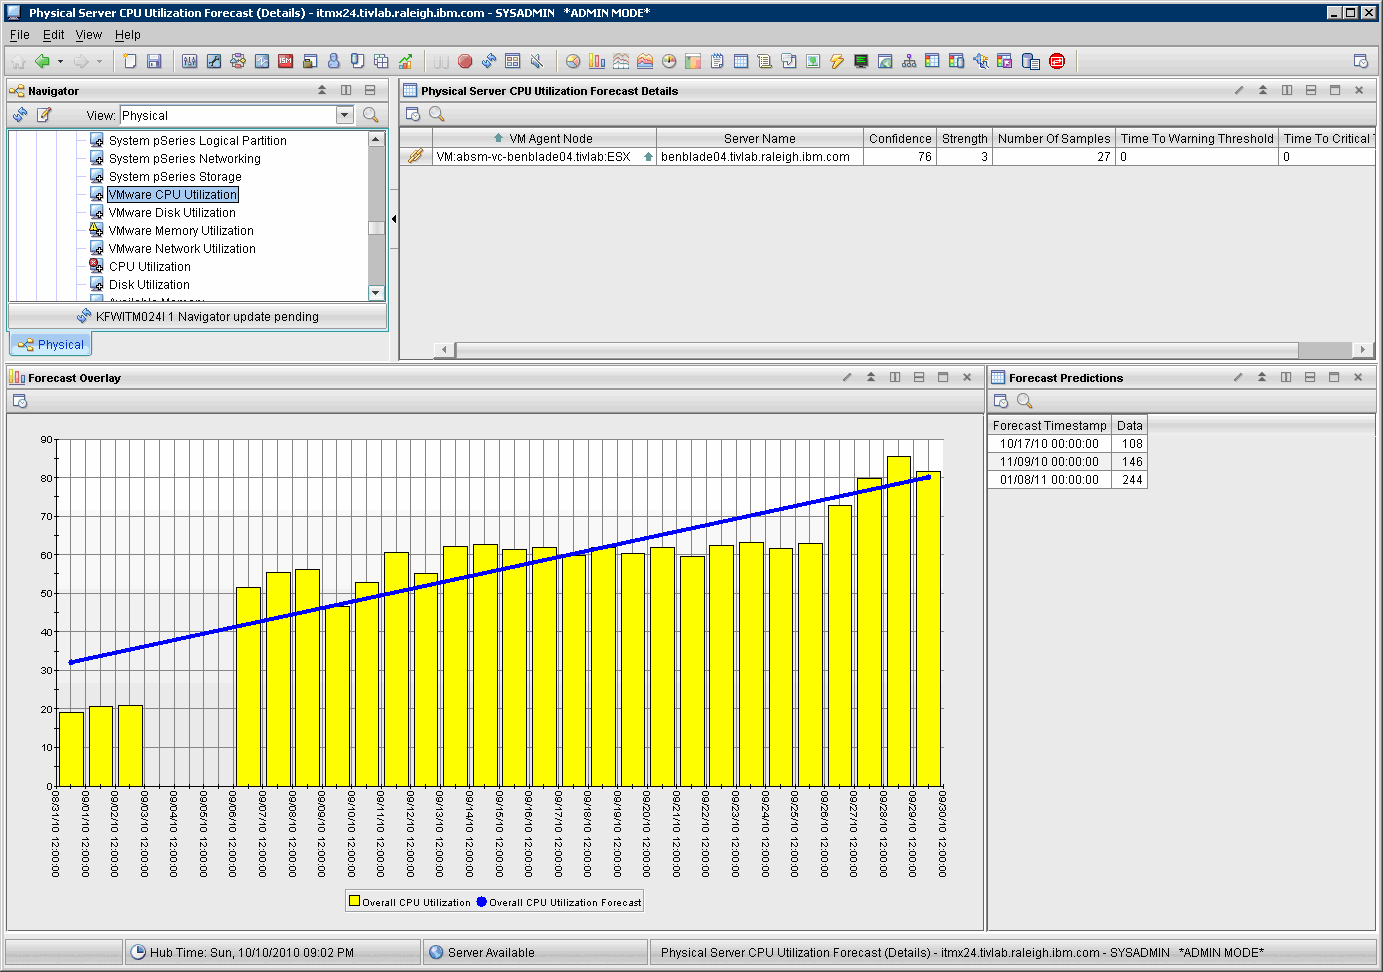
Task: Click time span icon in Forecast Overlay
Action: click(x=20, y=401)
